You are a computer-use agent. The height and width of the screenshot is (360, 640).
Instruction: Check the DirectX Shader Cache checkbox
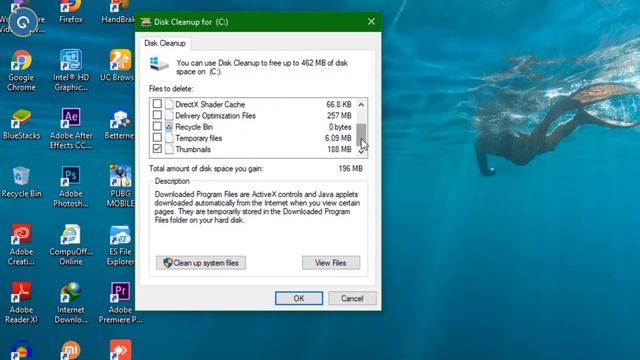coord(157,104)
